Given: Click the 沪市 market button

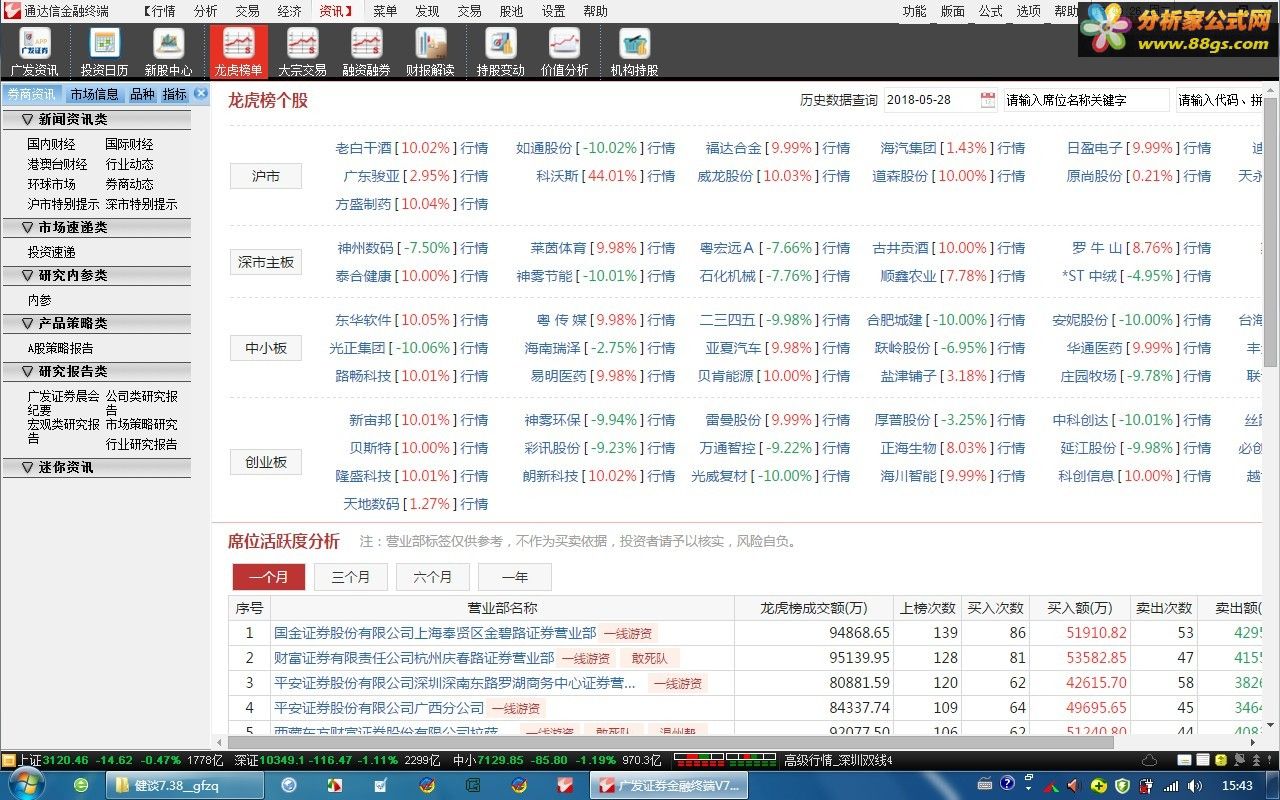Looking at the screenshot, I should 266,176.
